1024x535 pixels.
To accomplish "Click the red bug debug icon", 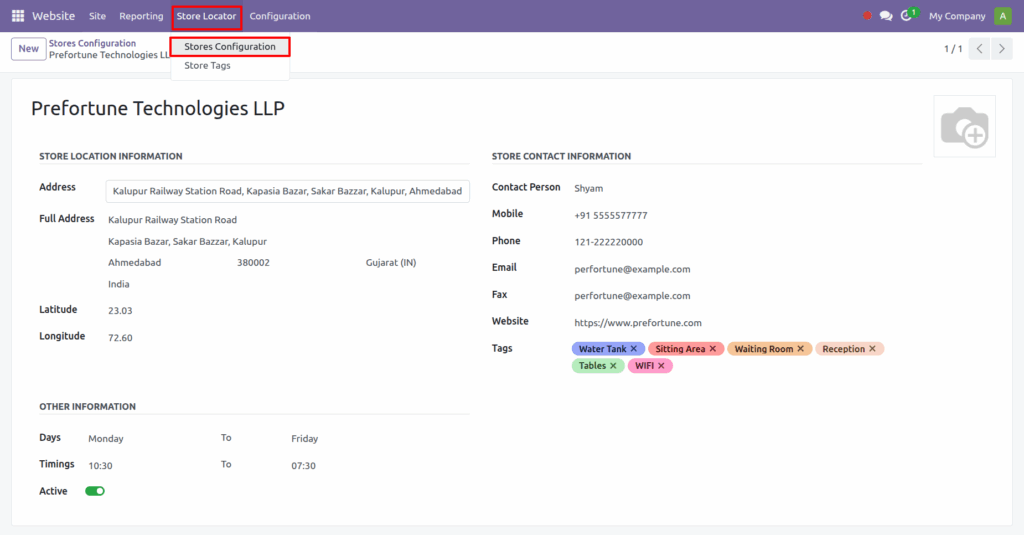I will pos(867,16).
